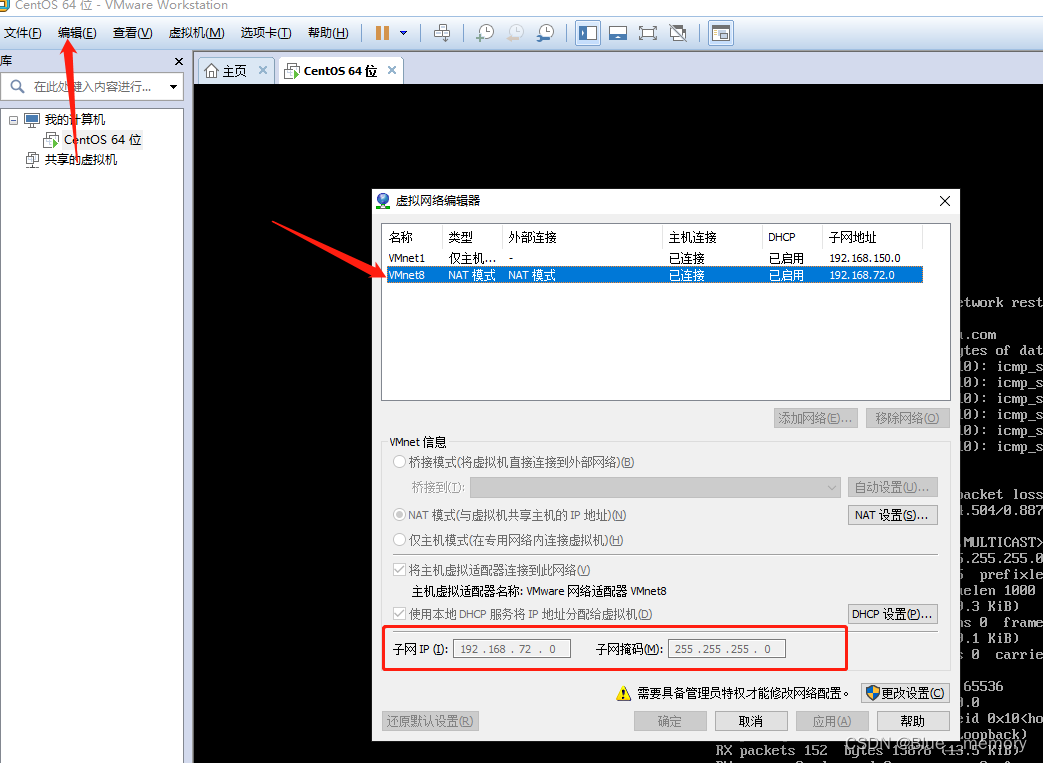Open the 查看(V) menu
The width and height of the screenshot is (1043, 763).
coord(132,33)
